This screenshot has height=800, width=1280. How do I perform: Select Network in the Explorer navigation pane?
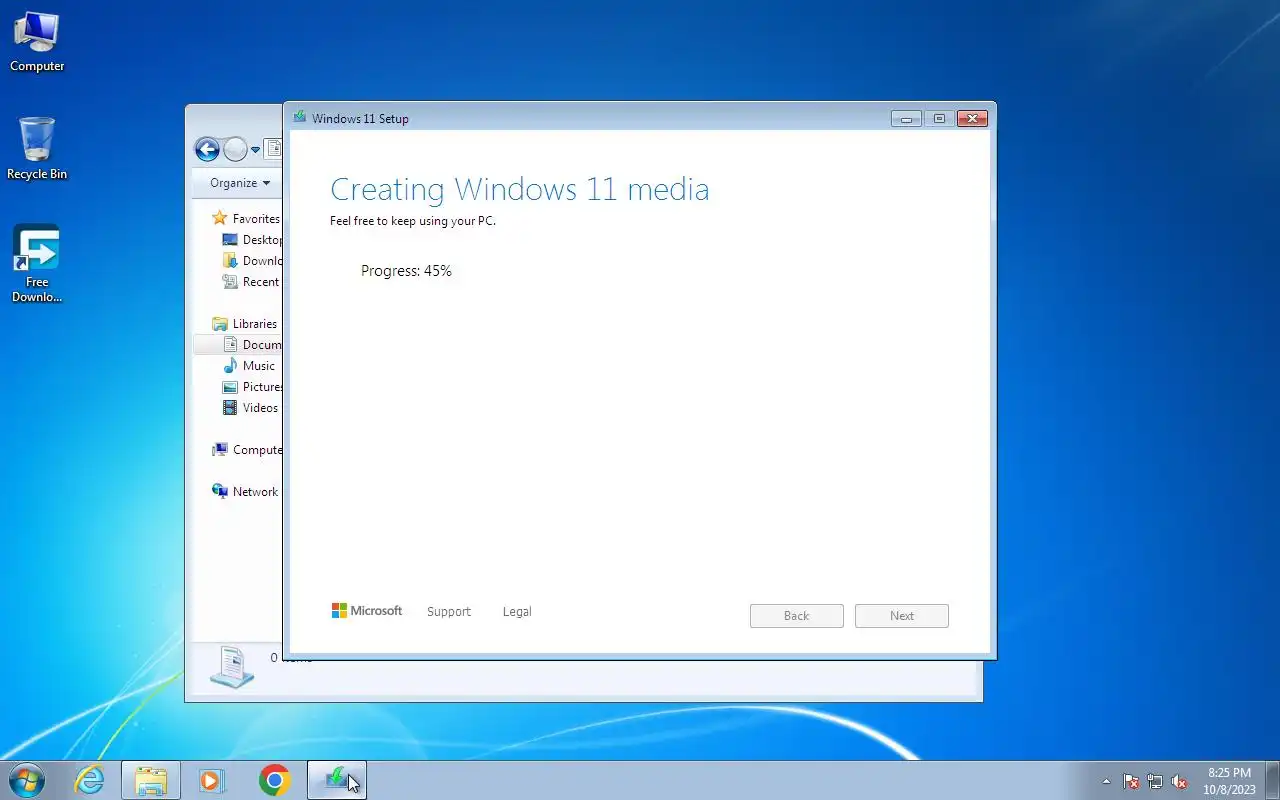pos(245,492)
